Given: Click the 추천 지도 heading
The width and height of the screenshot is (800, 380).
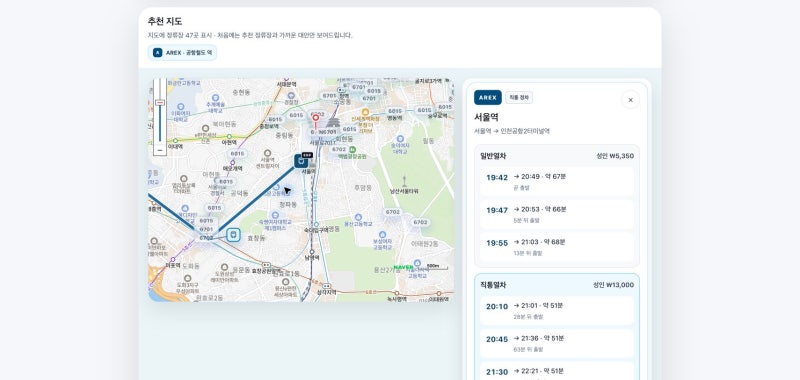Looking at the screenshot, I should (165, 21).
